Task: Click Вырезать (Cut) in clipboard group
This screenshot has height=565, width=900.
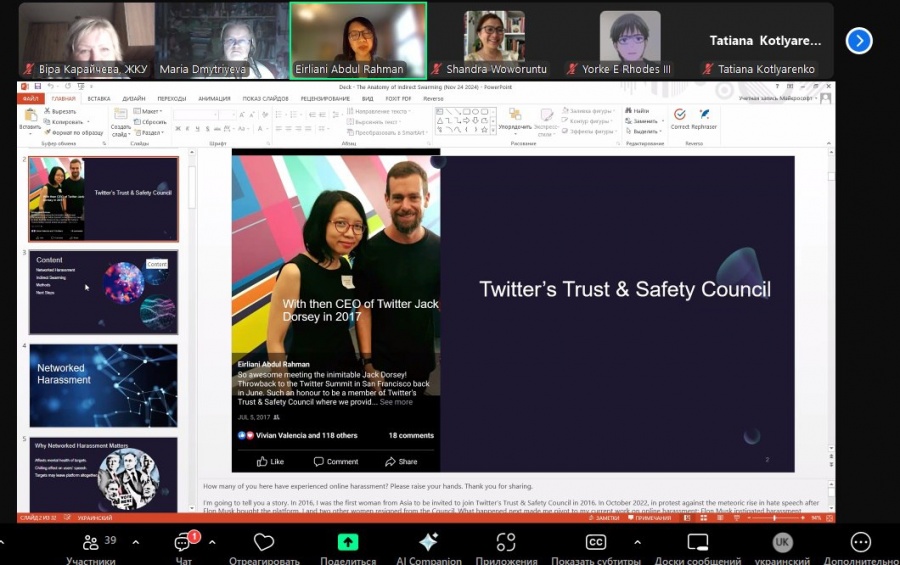Action: [x=60, y=111]
